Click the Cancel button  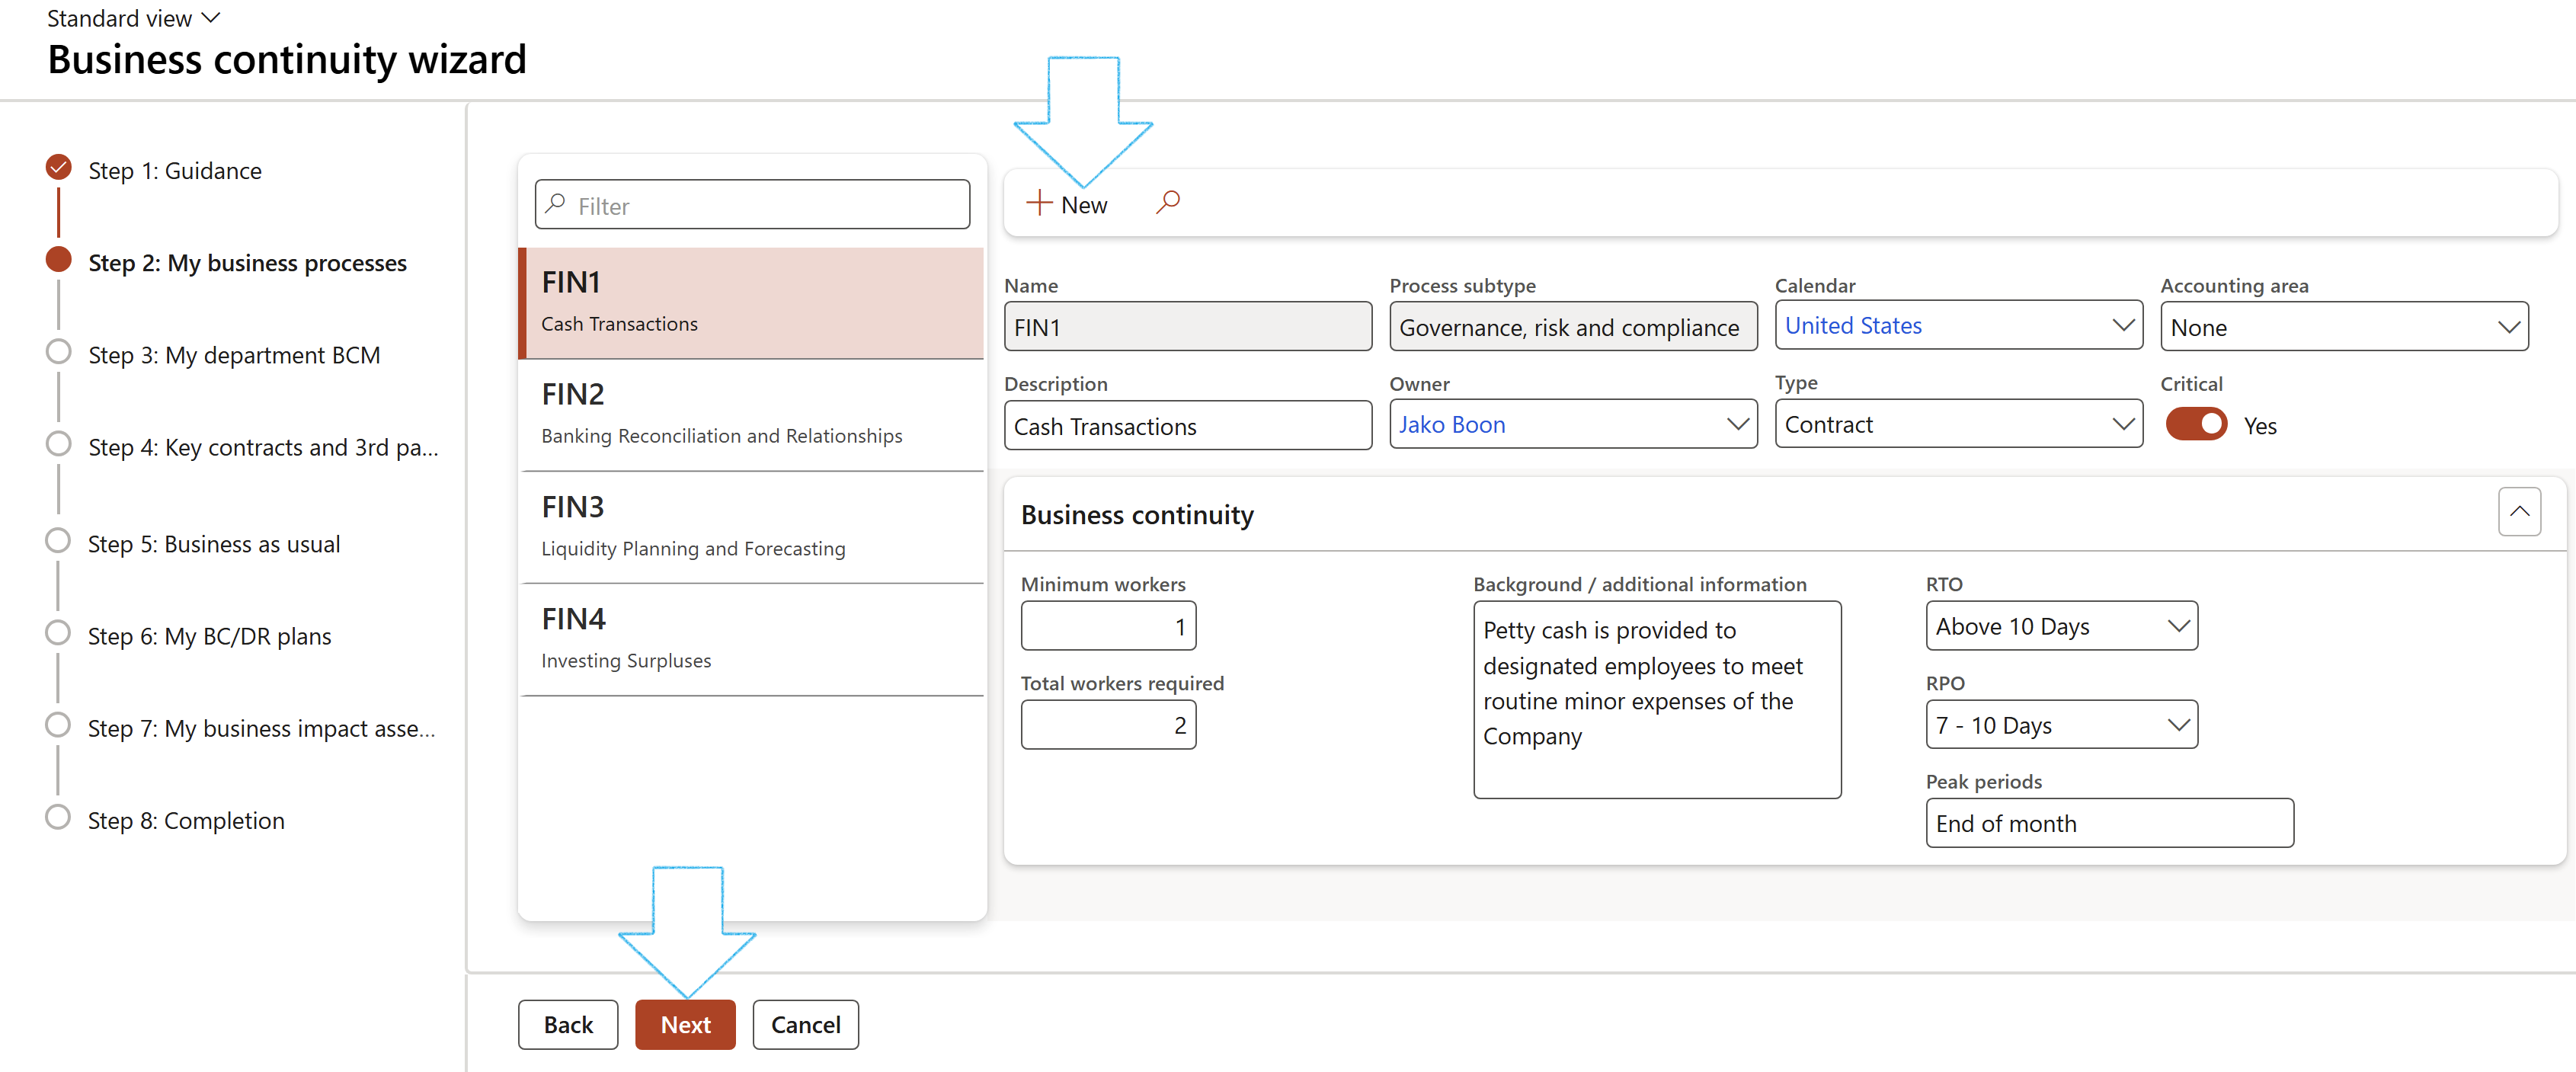805,1024
